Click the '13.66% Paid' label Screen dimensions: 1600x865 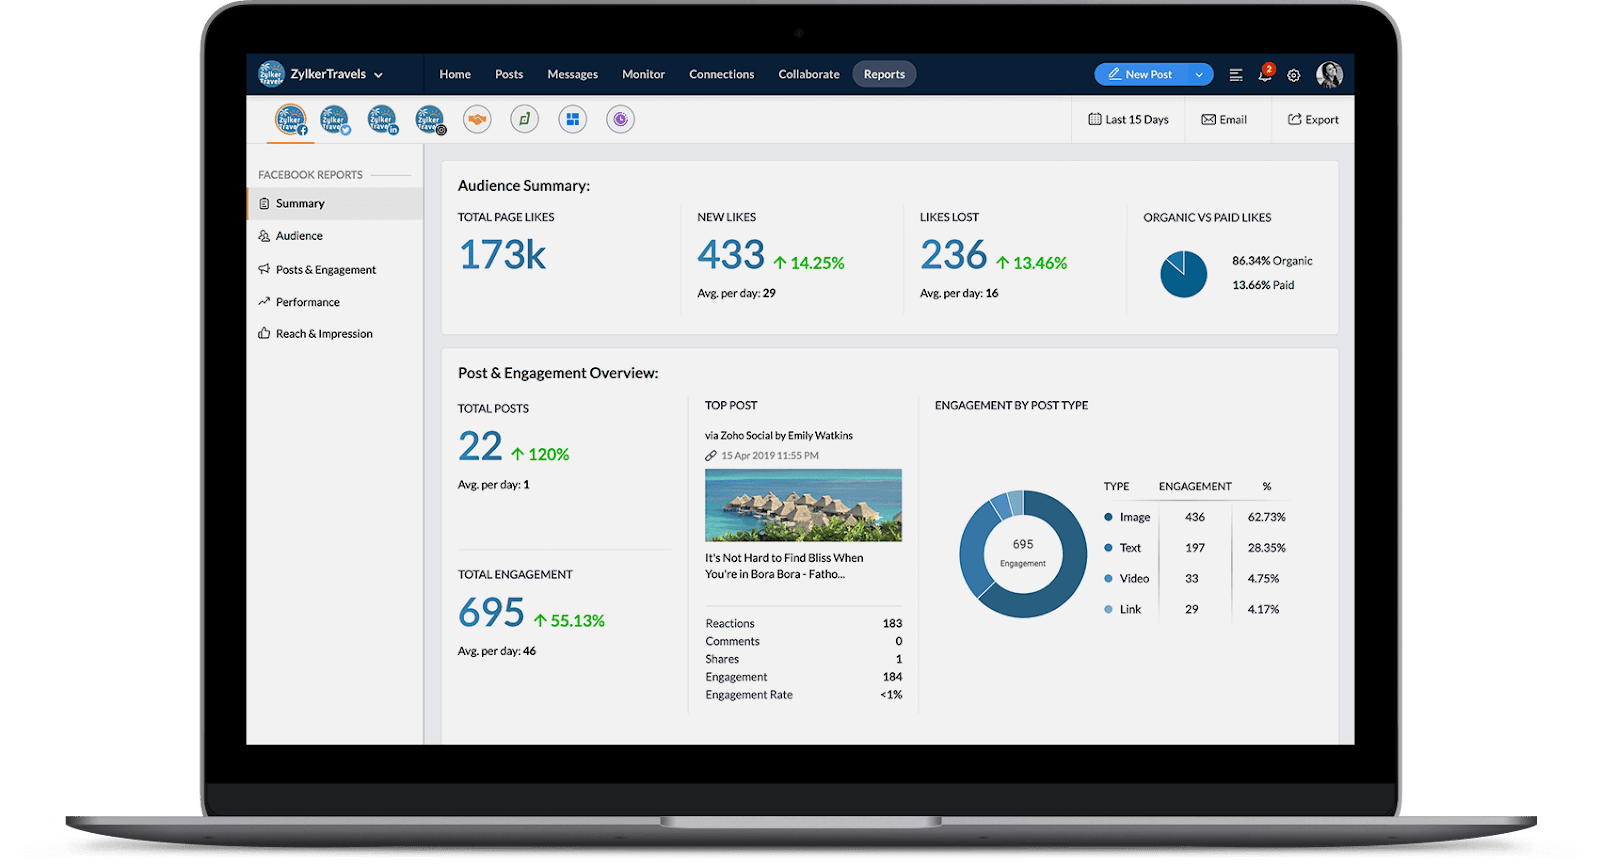point(1263,285)
